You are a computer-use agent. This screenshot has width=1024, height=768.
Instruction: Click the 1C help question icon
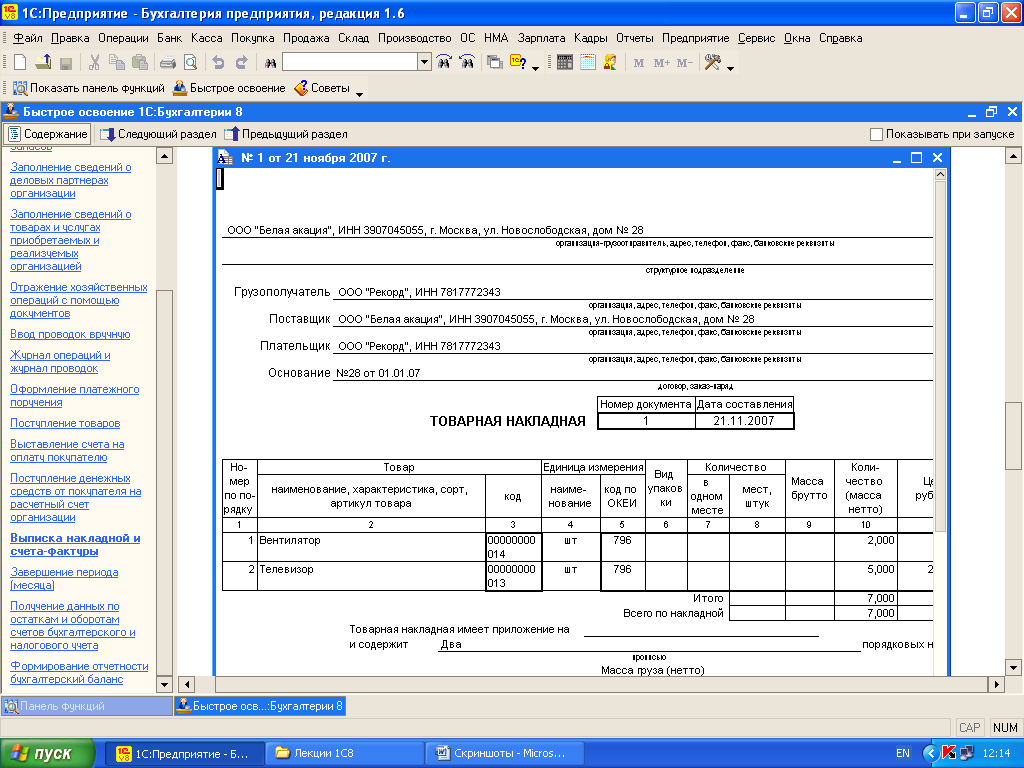click(x=518, y=62)
